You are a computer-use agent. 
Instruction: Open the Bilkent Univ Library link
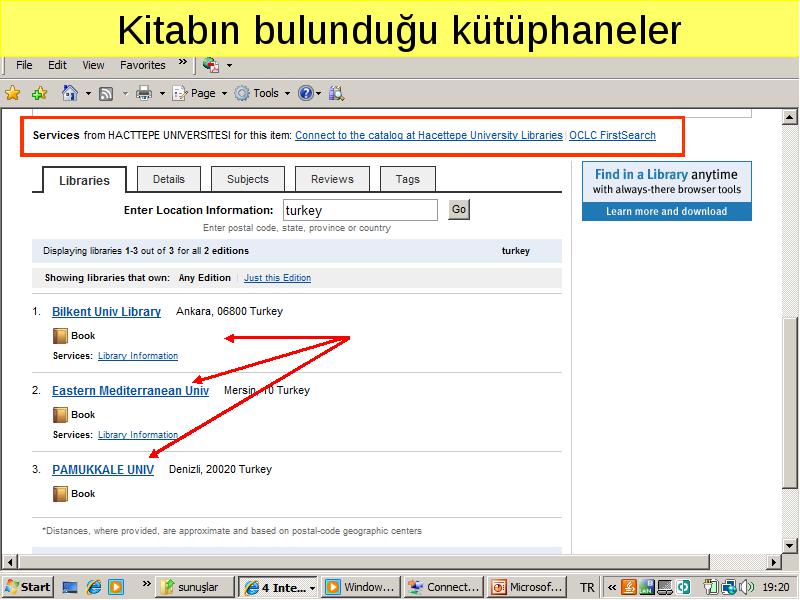click(107, 312)
